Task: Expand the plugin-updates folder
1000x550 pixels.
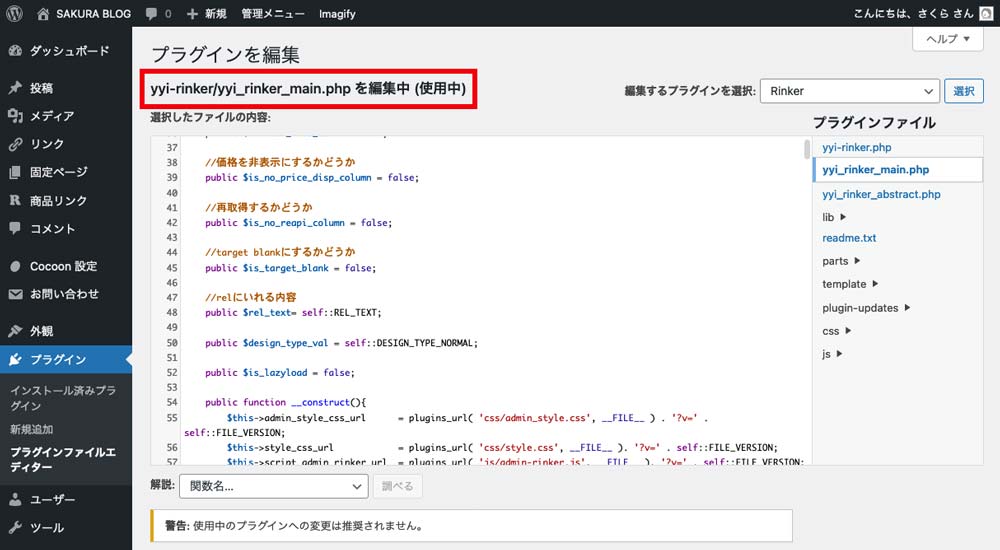Action: [866, 308]
